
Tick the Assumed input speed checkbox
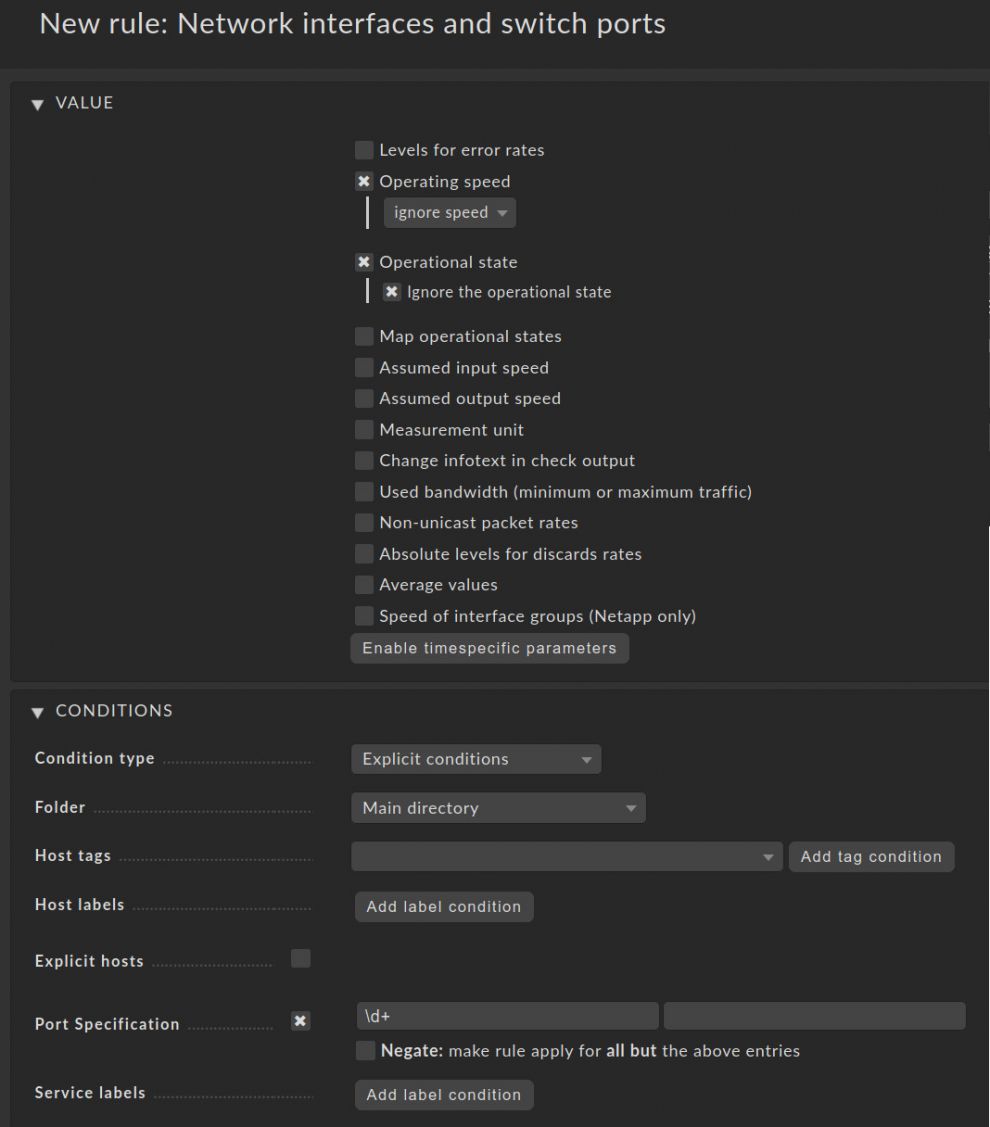pyautogui.click(x=364, y=367)
